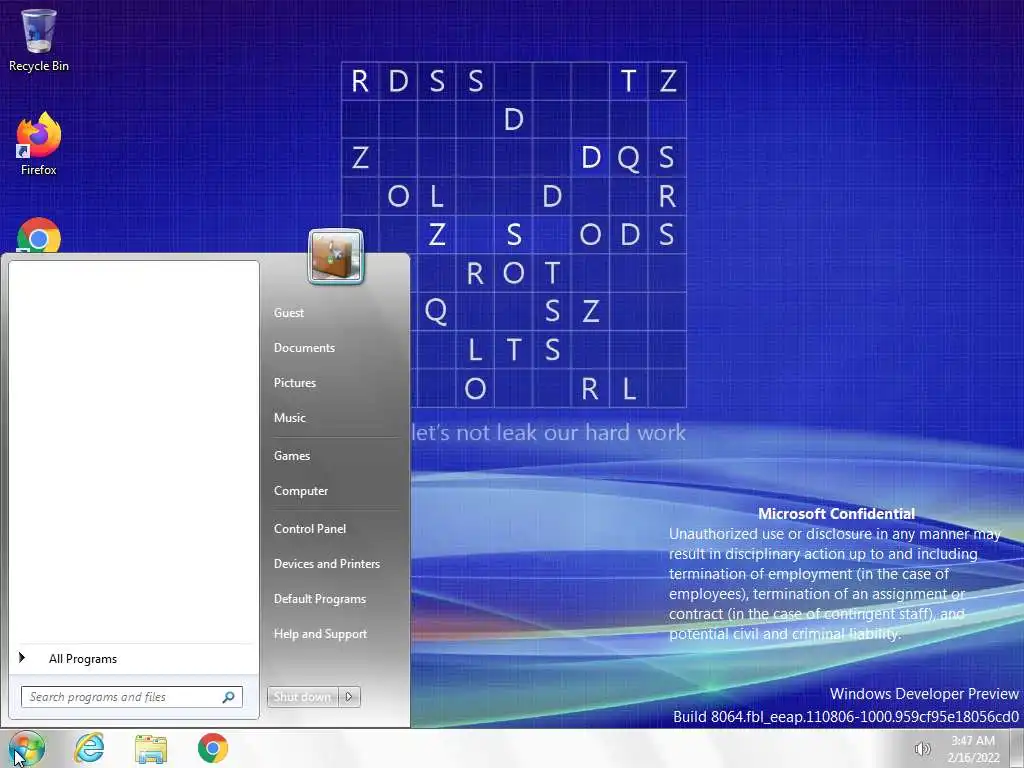The image size is (1024, 768).
Task: Focus the Search programs and files box
Action: tap(132, 697)
